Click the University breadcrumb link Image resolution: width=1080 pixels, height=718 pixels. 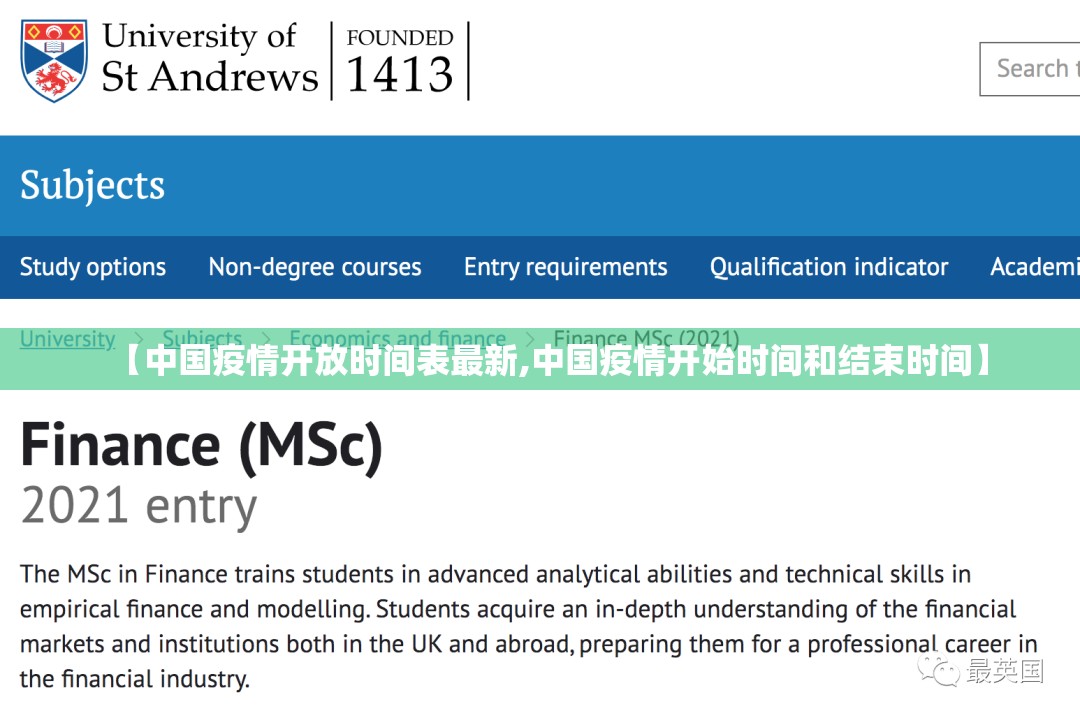(67, 339)
